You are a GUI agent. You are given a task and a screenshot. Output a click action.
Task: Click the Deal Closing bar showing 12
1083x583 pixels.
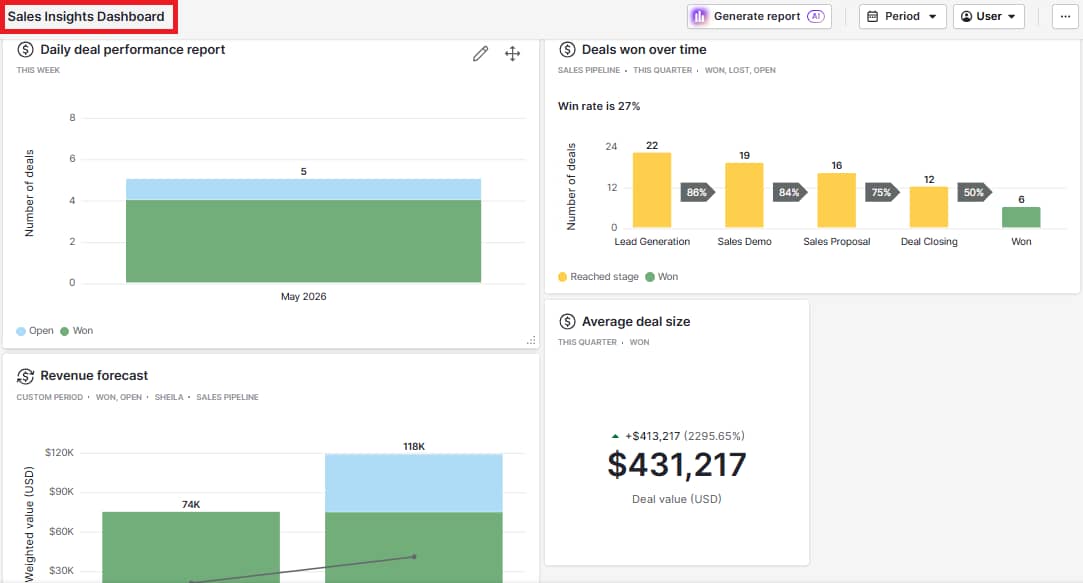tap(929, 207)
